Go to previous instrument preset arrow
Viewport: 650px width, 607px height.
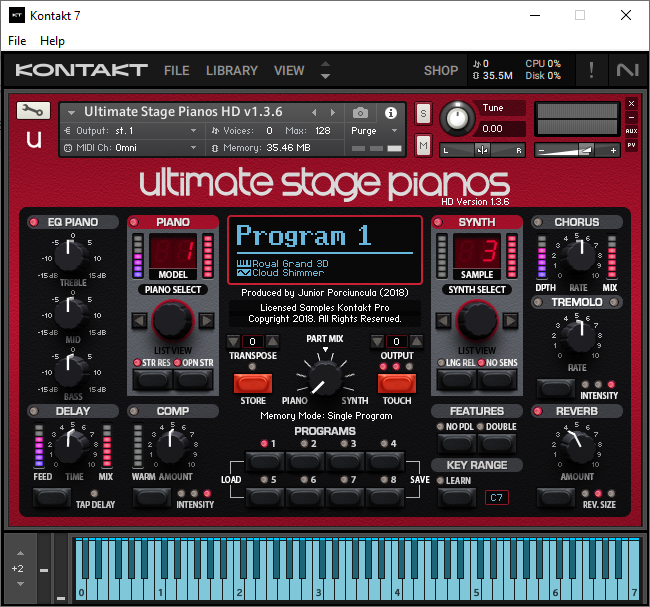(314, 112)
